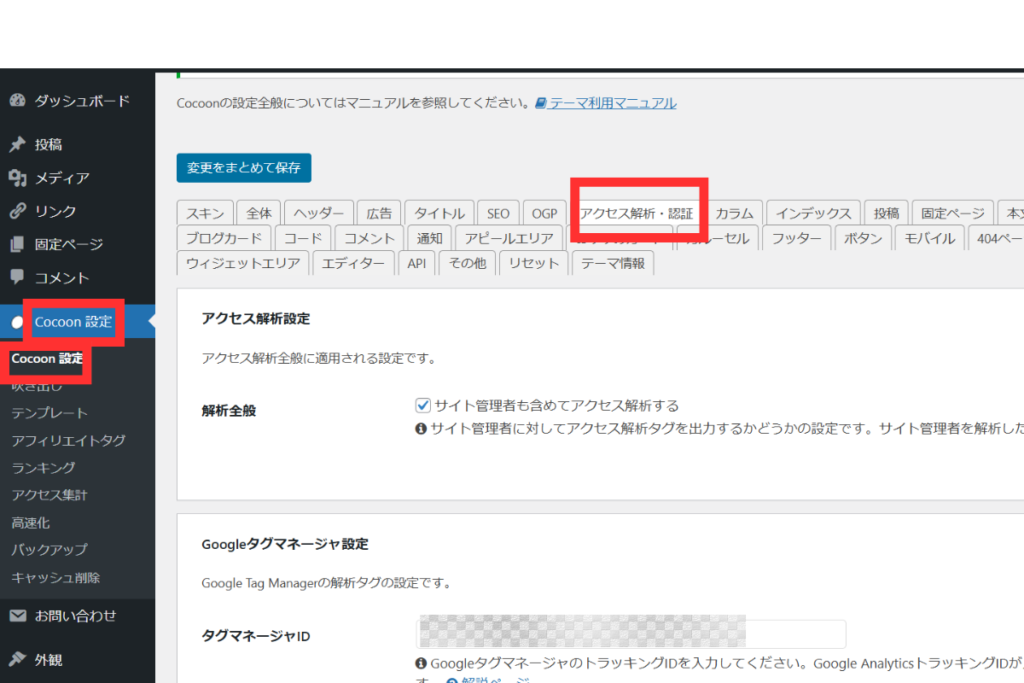Select the 通知 tab
This screenshot has width=1024, height=683.
(430, 238)
